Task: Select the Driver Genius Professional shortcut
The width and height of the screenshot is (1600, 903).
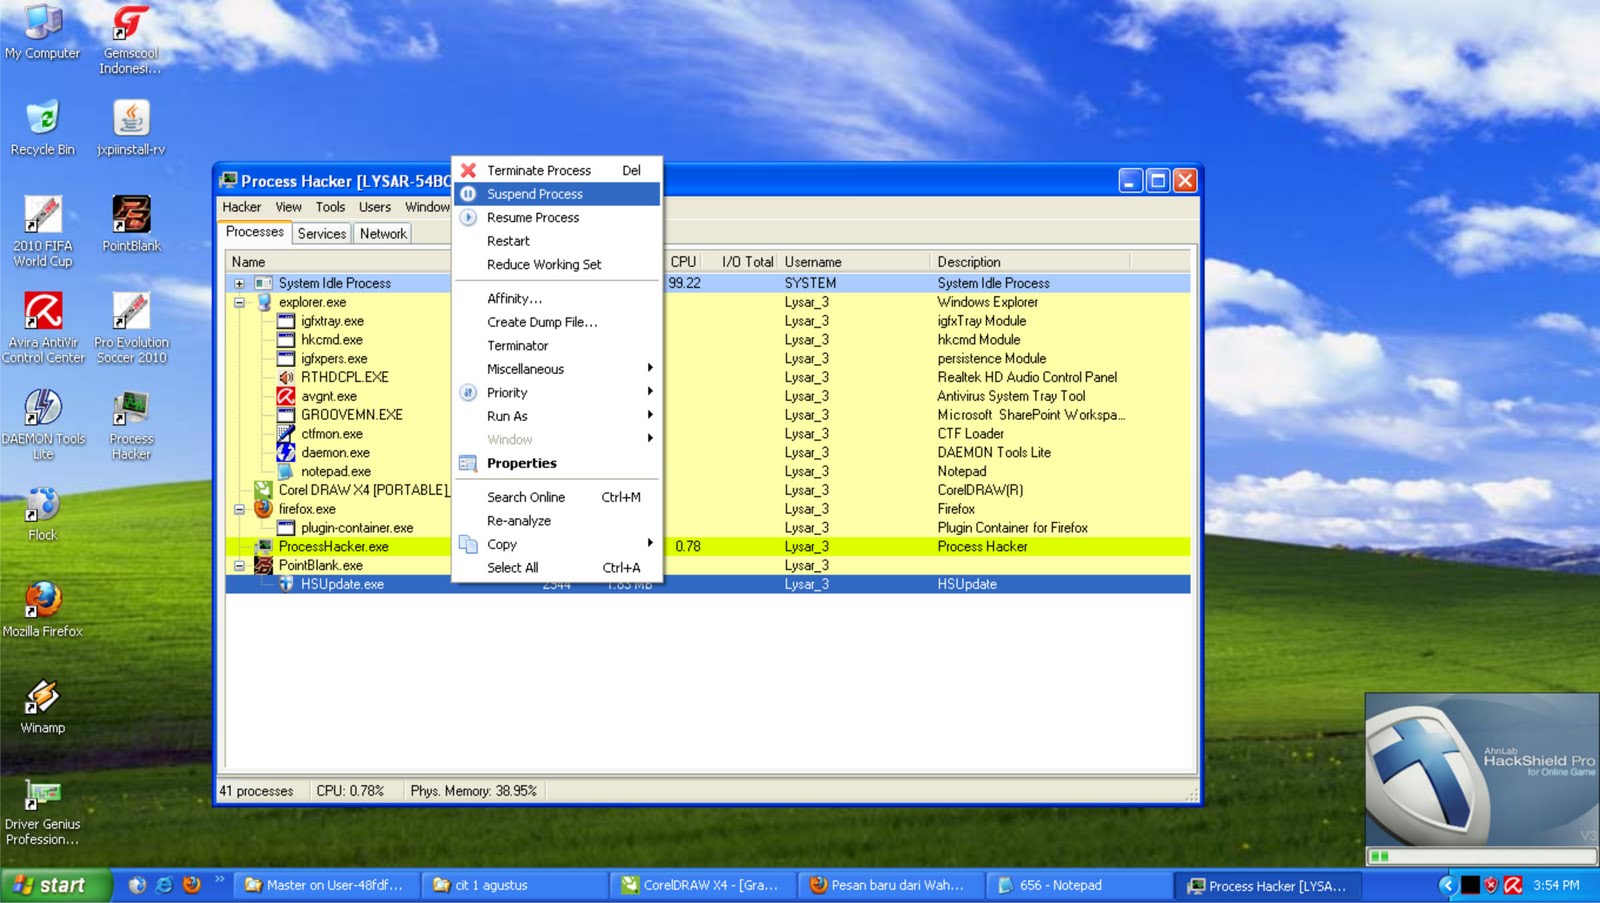Action: click(42, 811)
